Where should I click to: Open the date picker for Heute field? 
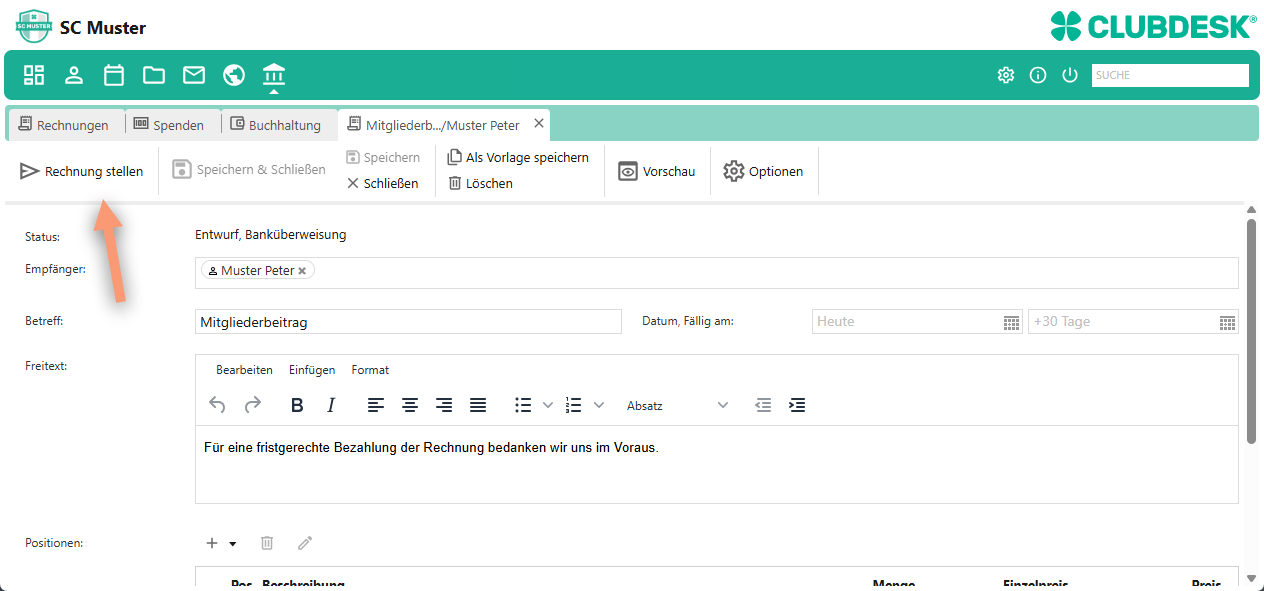click(x=1011, y=322)
